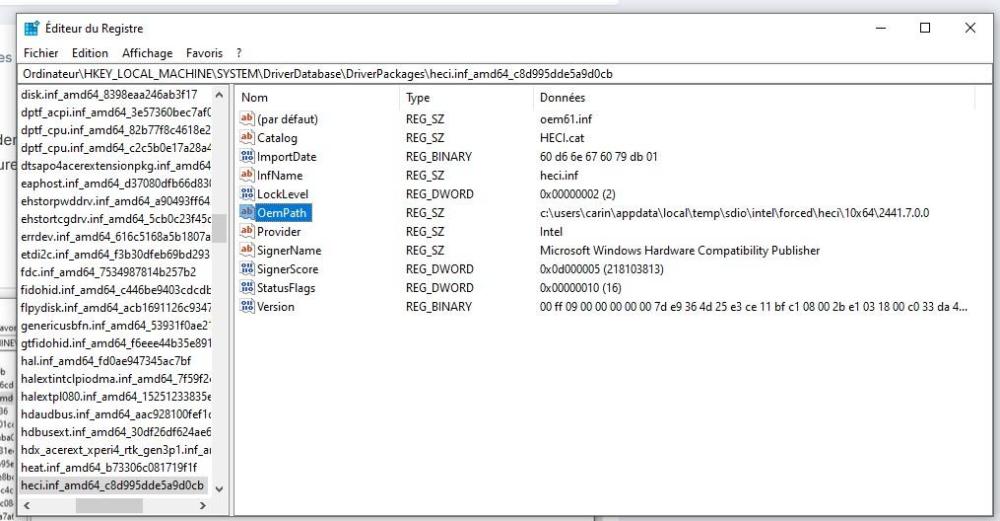Click the oem61.inf data value
The height and width of the screenshot is (521, 1000).
[566, 119]
